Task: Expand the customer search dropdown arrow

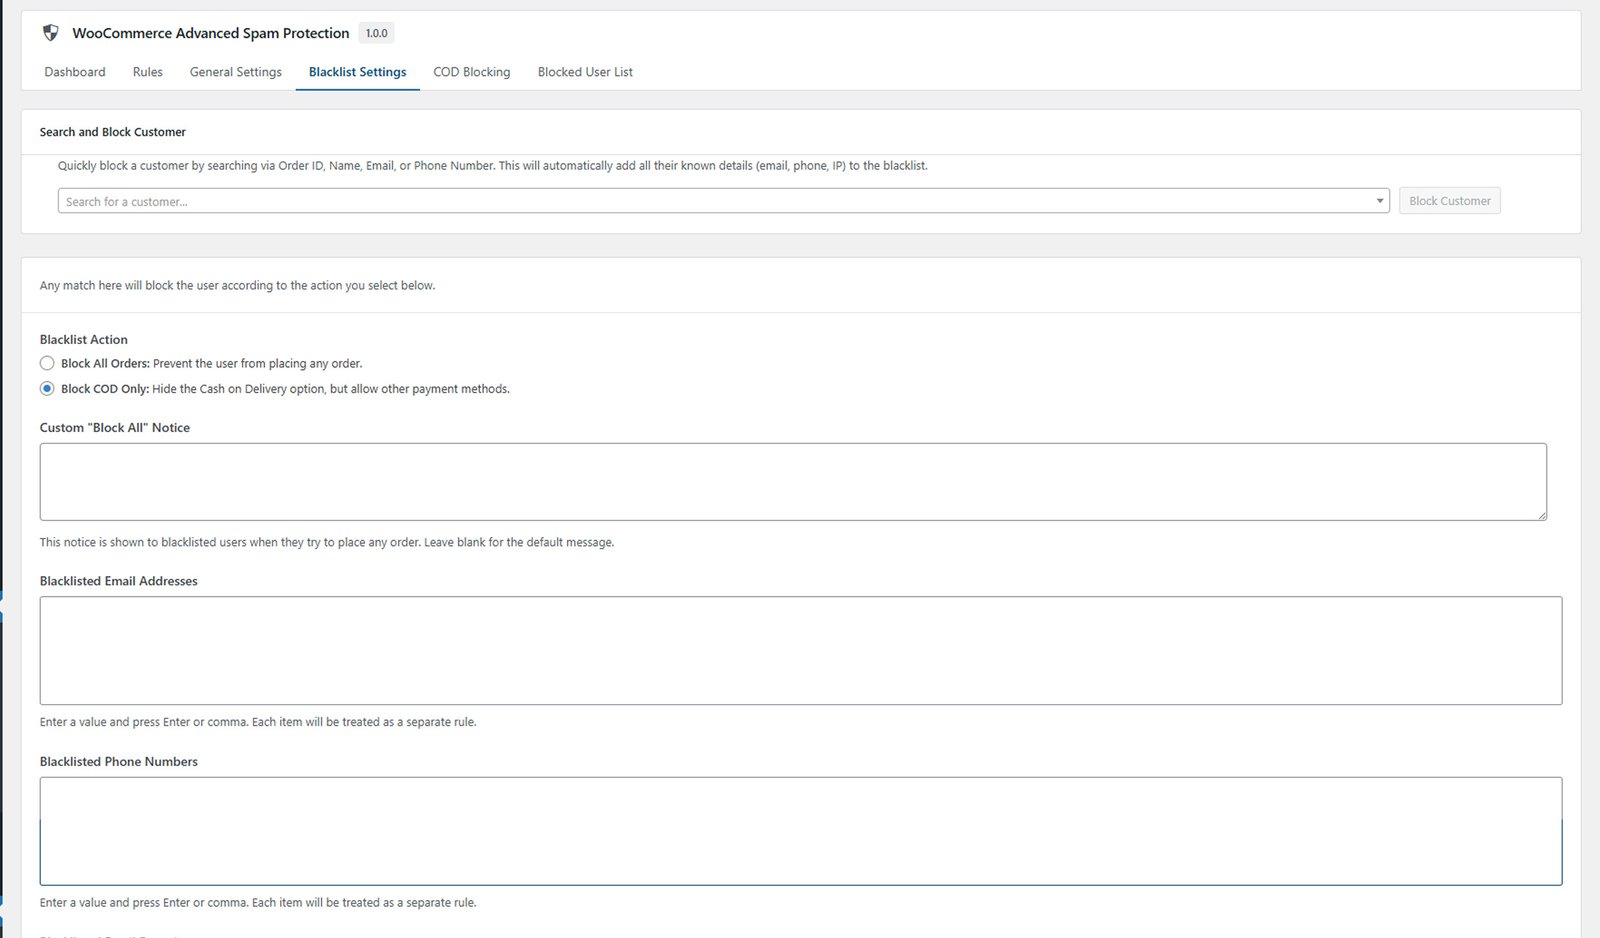Action: point(1380,201)
